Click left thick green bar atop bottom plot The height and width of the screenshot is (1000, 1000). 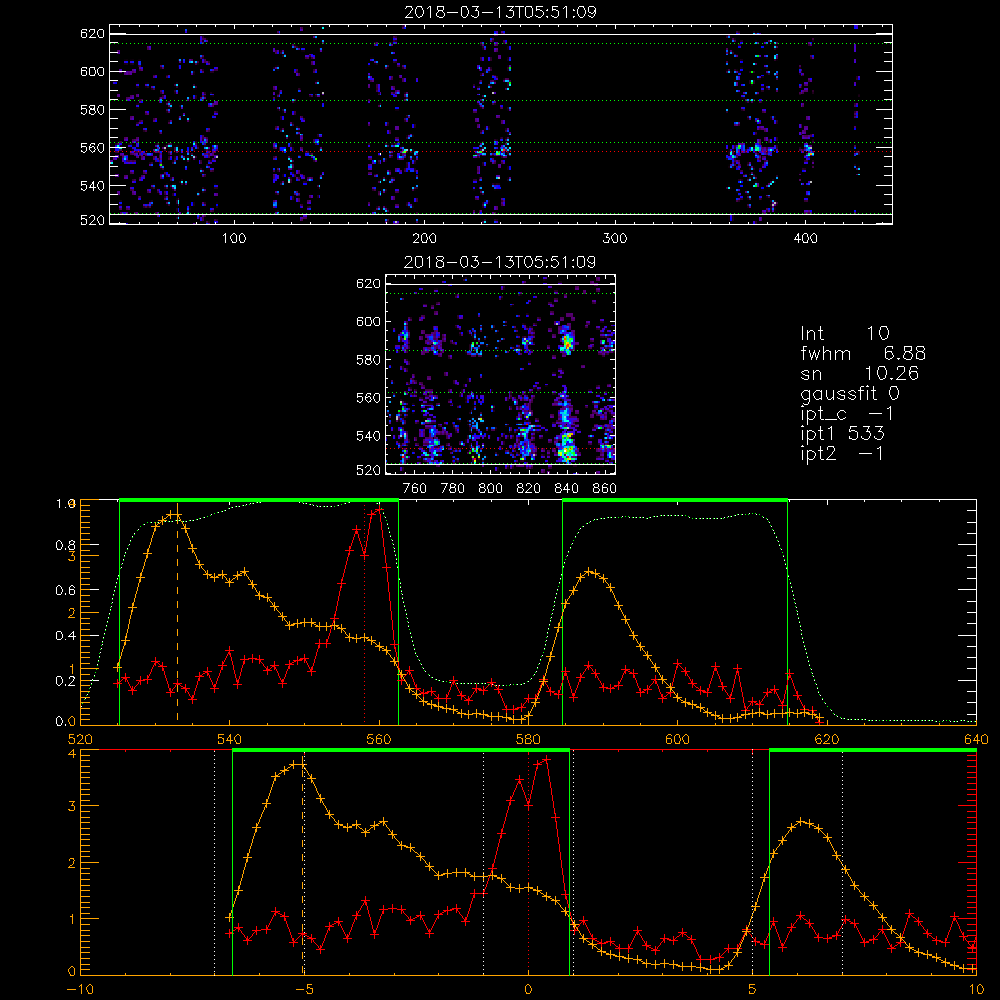coord(401,751)
